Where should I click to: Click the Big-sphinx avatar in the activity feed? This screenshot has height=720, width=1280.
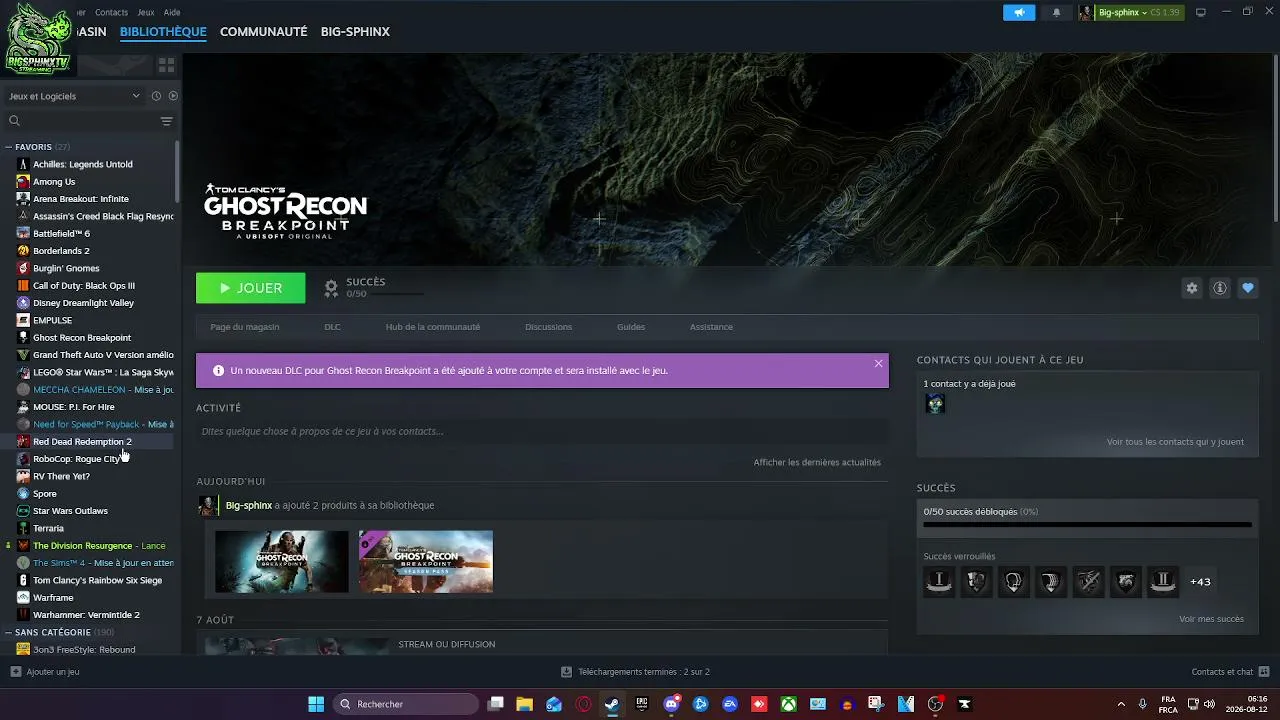(x=207, y=506)
